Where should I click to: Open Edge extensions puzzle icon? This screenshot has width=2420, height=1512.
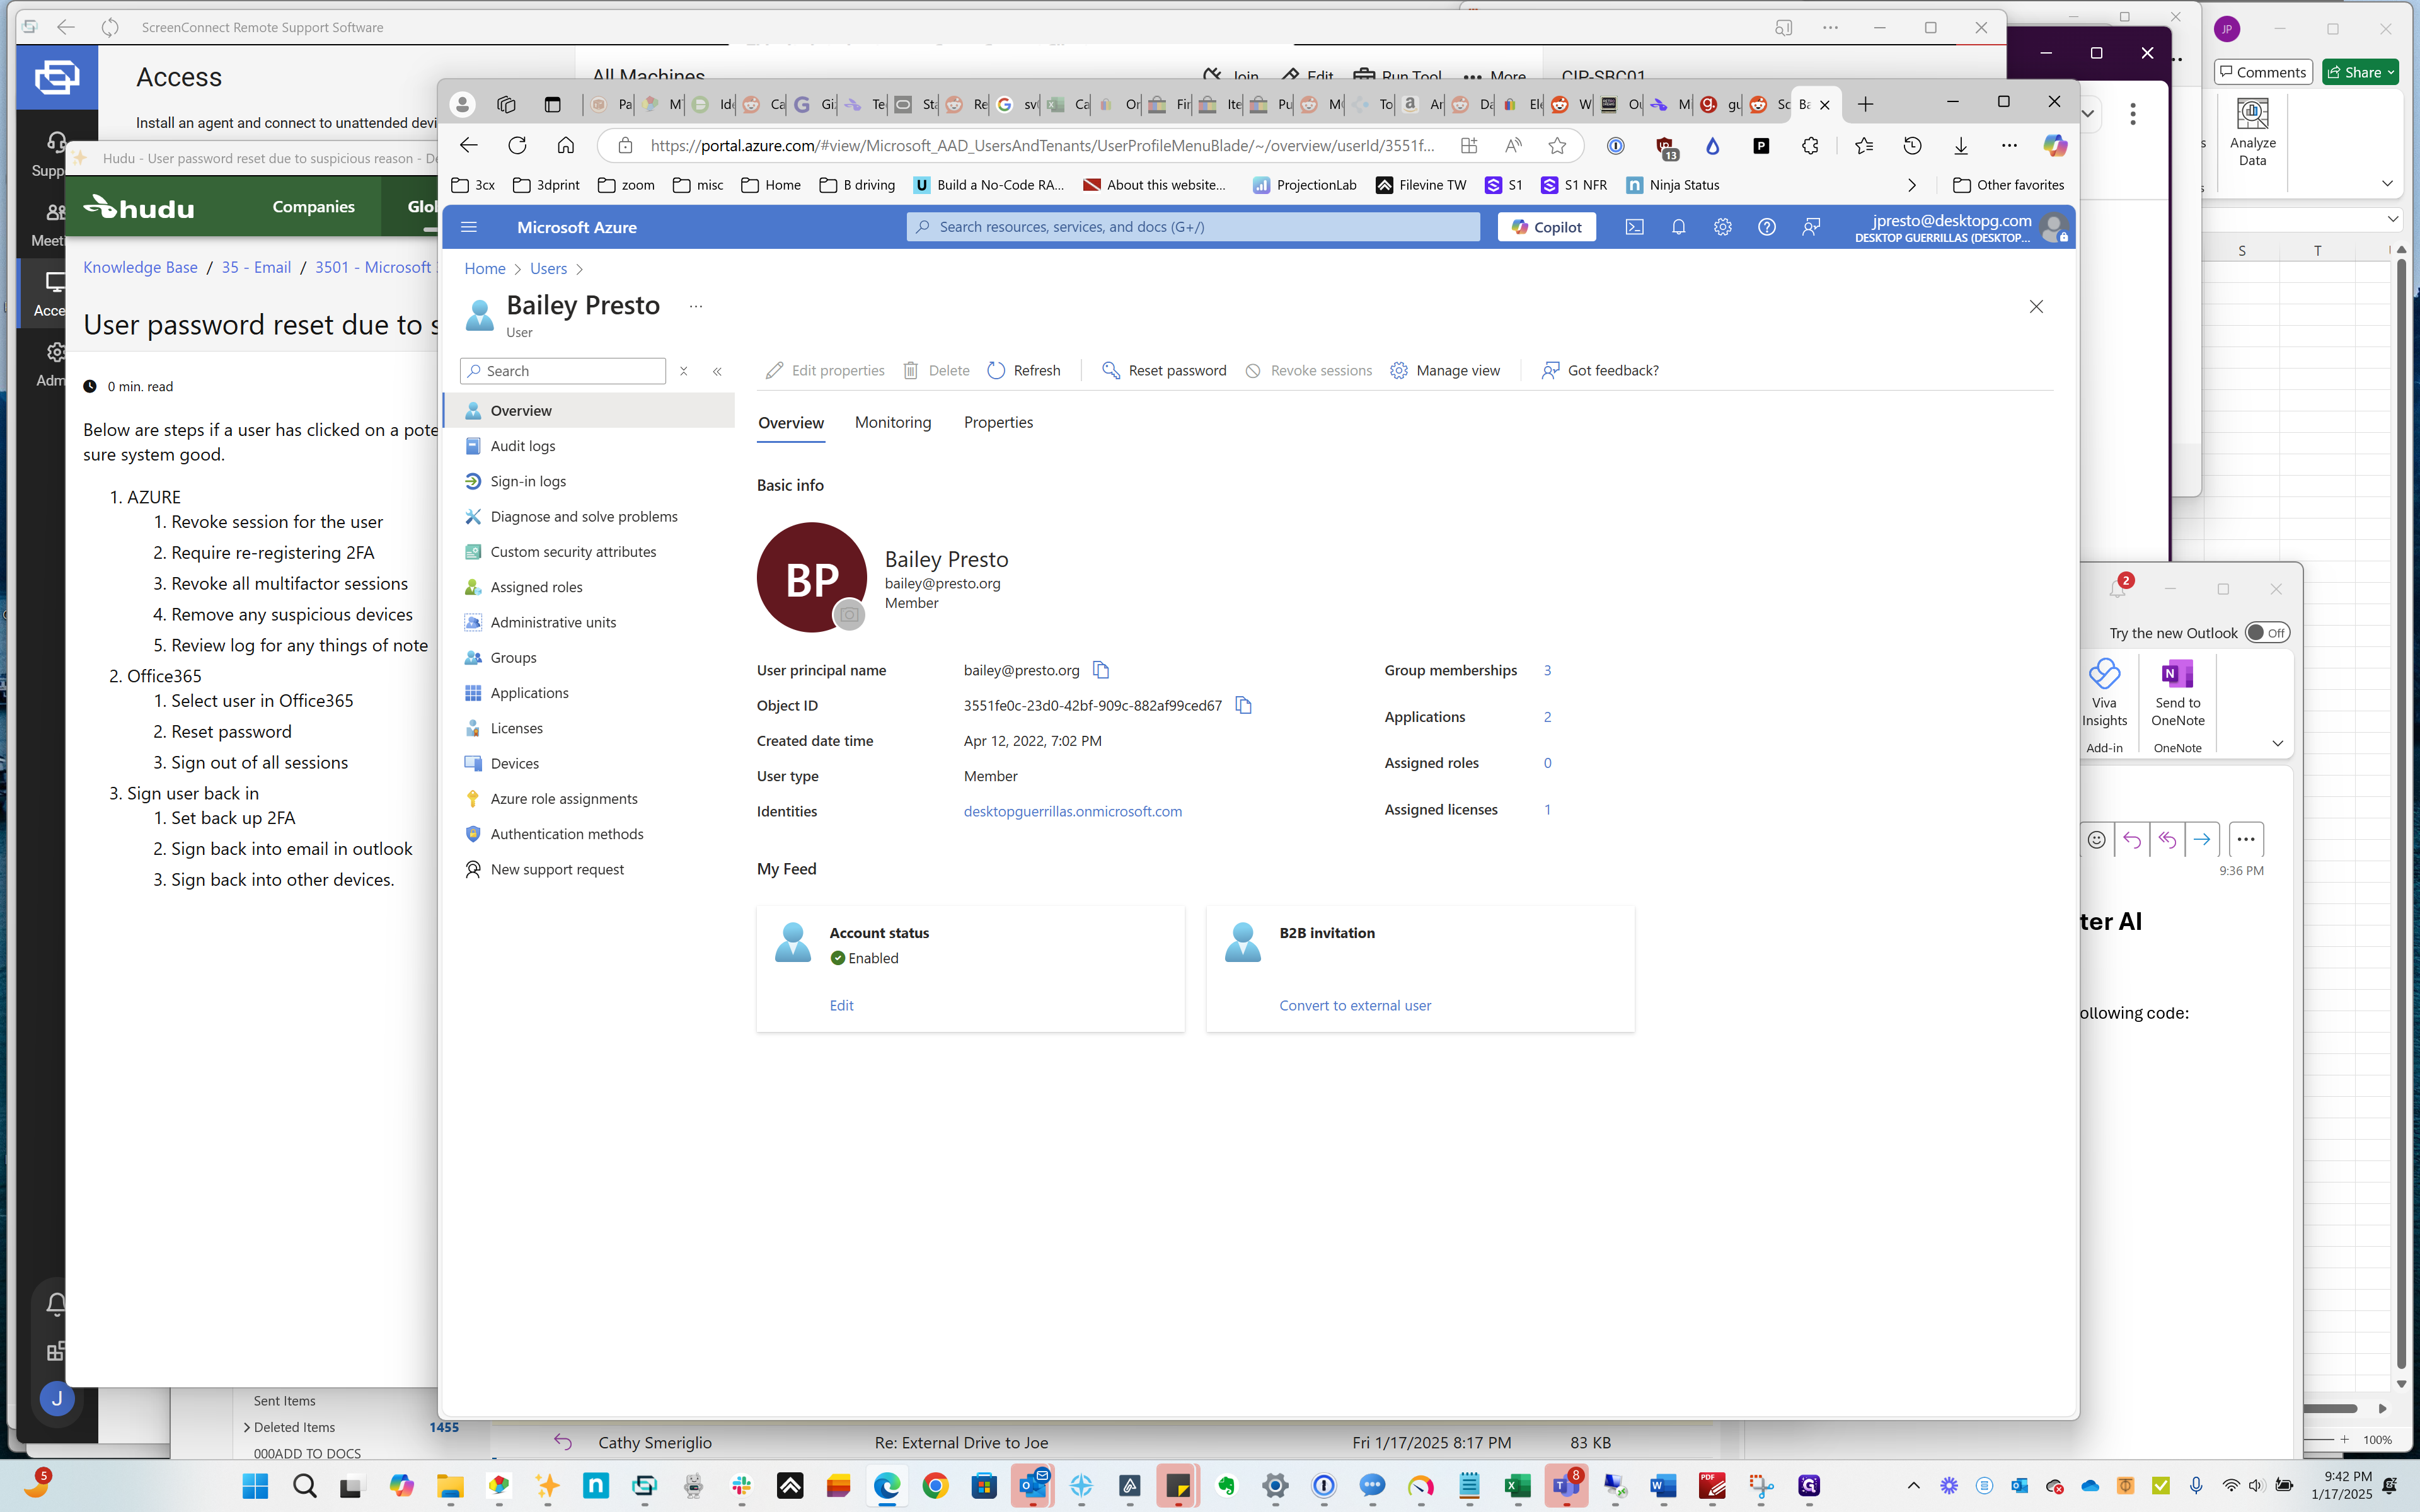(1810, 146)
